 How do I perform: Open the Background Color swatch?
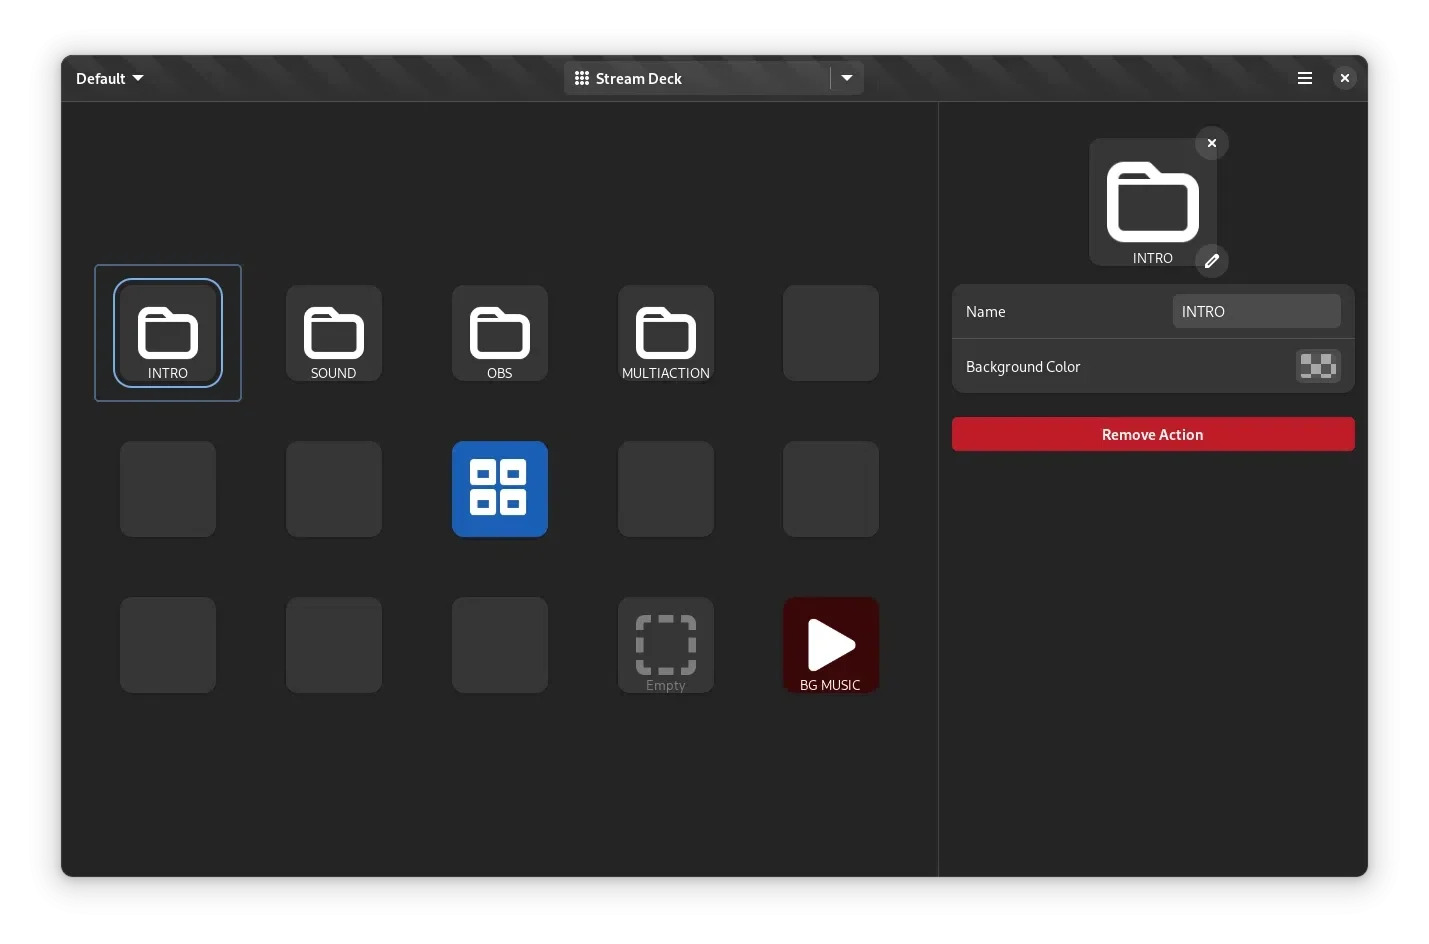(x=1318, y=366)
